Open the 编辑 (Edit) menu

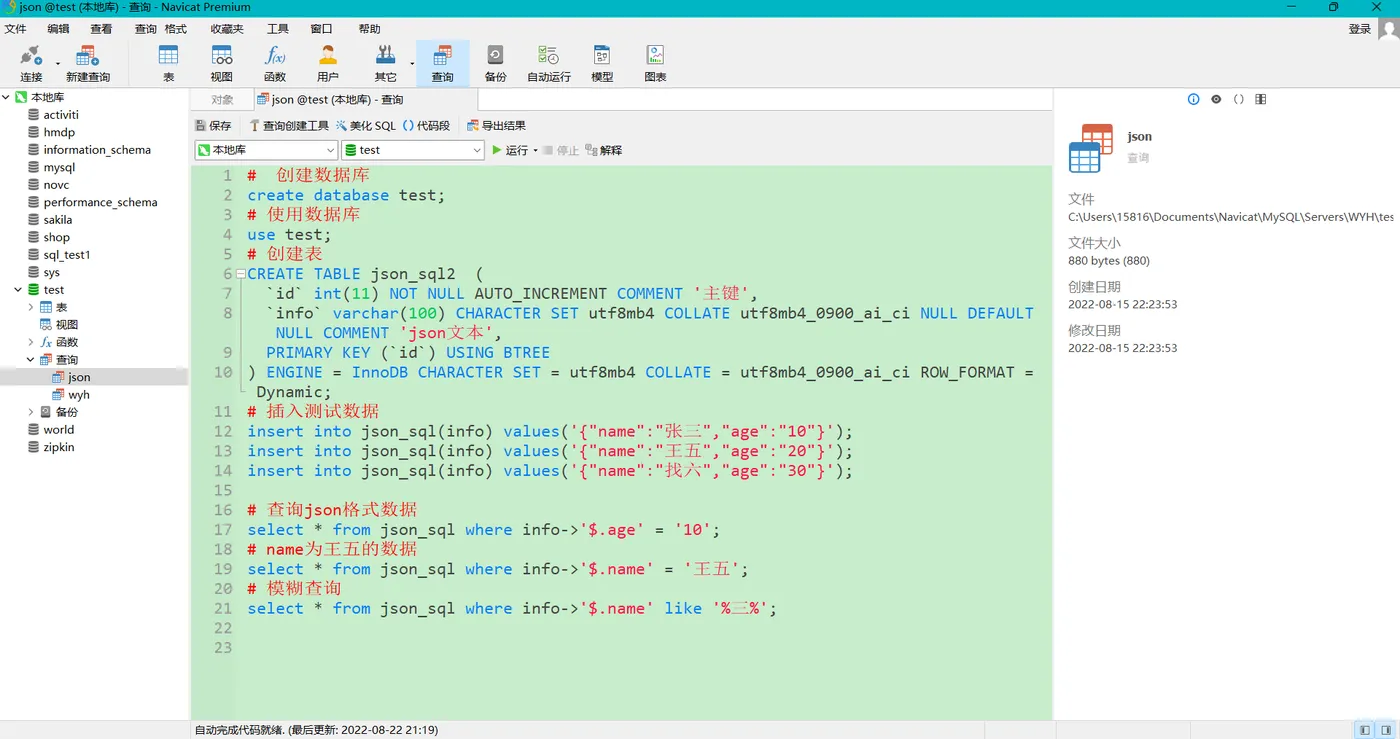pyautogui.click(x=58, y=29)
